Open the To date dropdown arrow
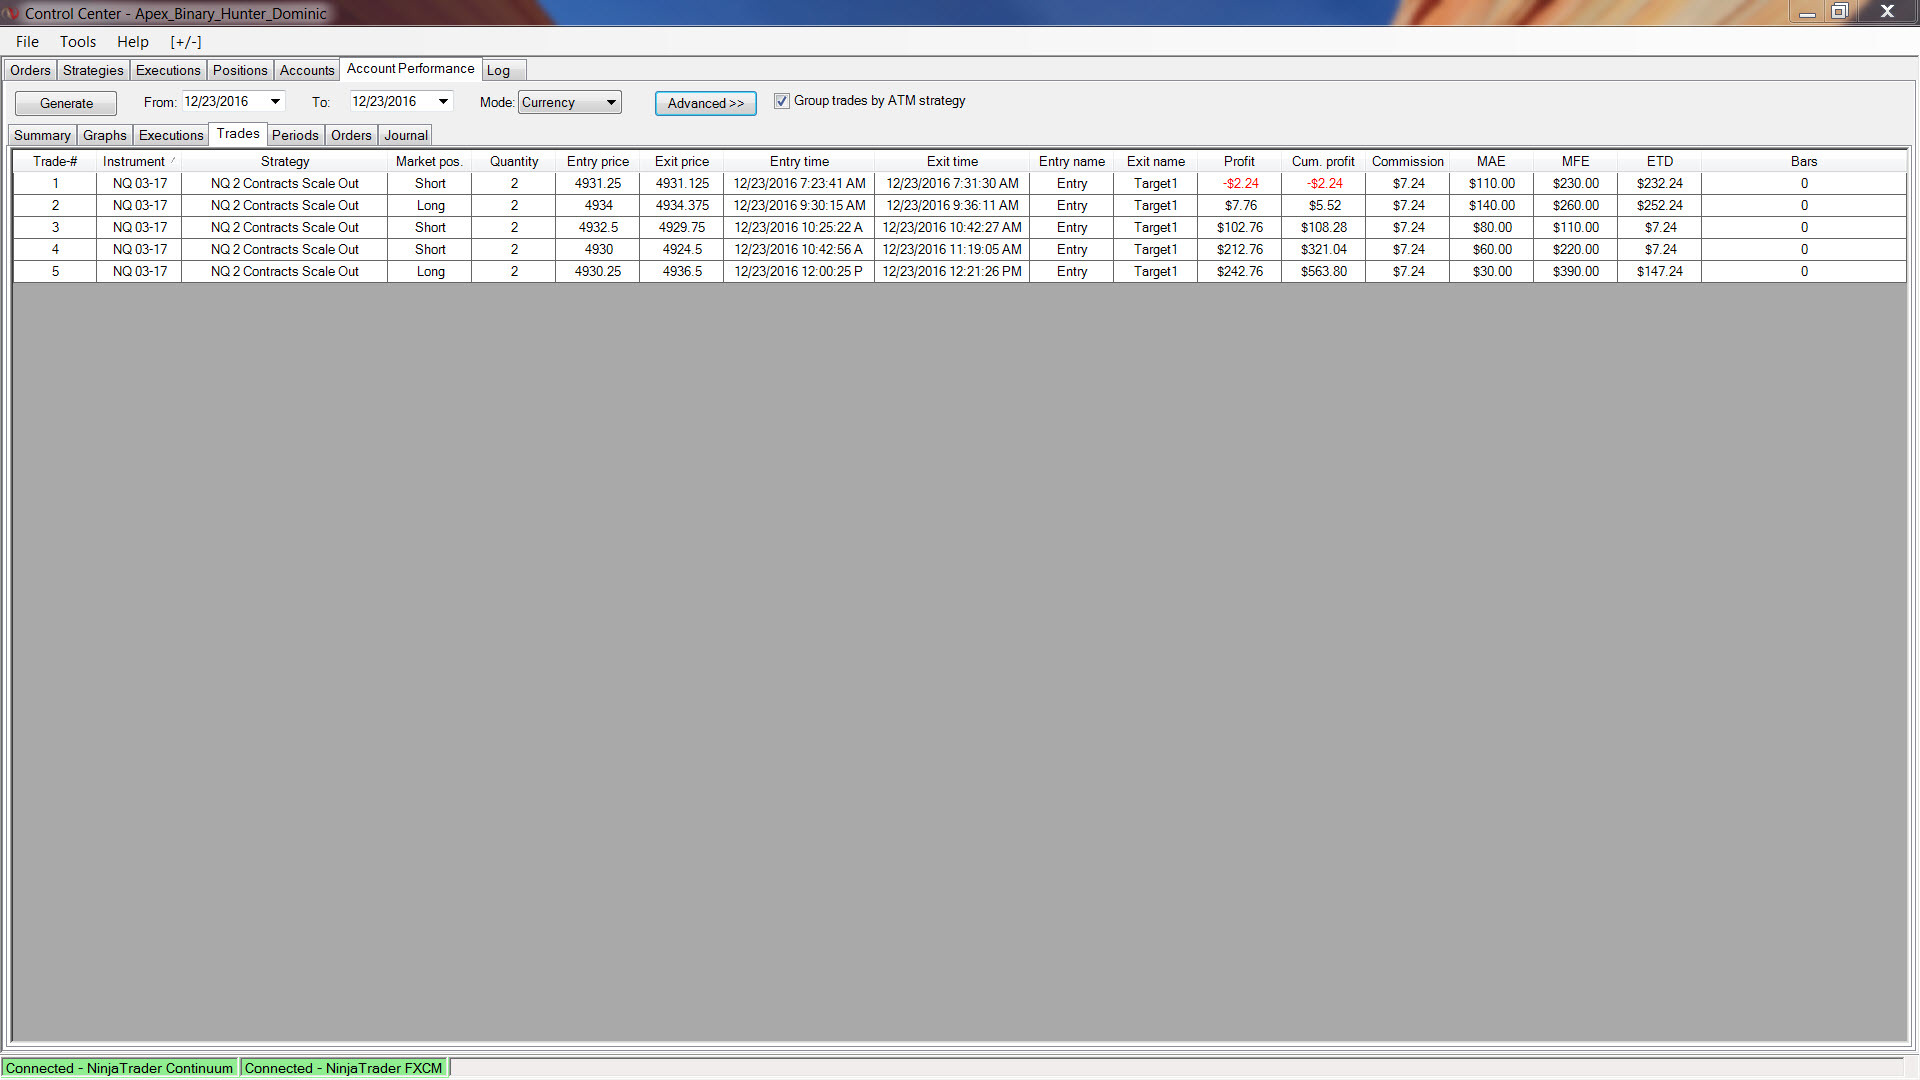This screenshot has height=1080, width=1920. point(443,101)
